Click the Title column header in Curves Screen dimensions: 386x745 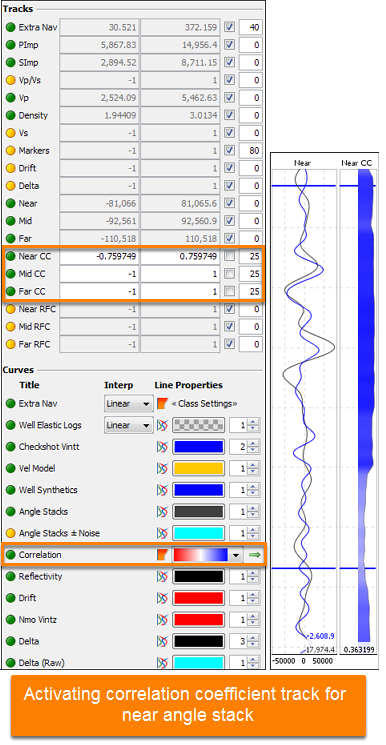pos(29,385)
